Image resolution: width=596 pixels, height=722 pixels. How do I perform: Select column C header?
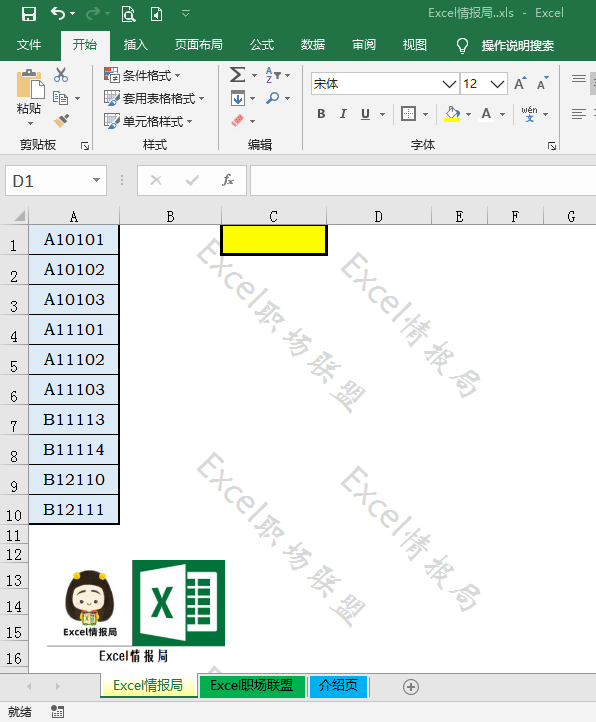click(274, 216)
